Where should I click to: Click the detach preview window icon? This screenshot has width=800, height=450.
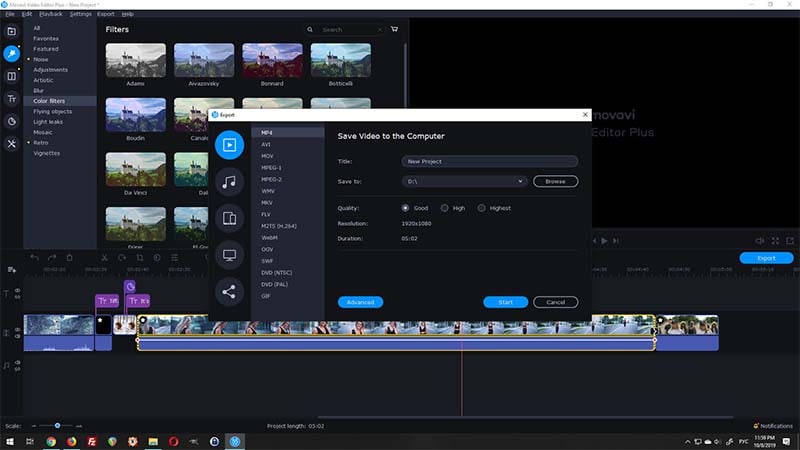pos(790,241)
